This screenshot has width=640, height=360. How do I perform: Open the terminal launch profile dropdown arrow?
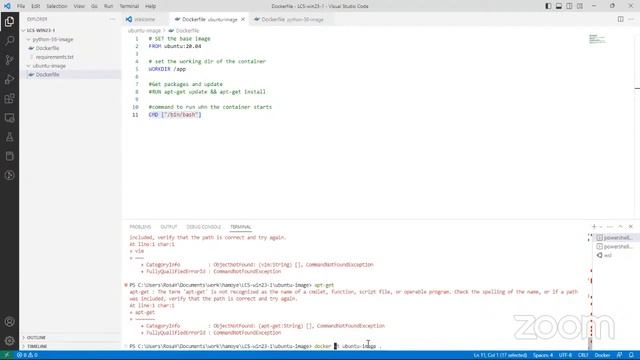tap(601, 227)
